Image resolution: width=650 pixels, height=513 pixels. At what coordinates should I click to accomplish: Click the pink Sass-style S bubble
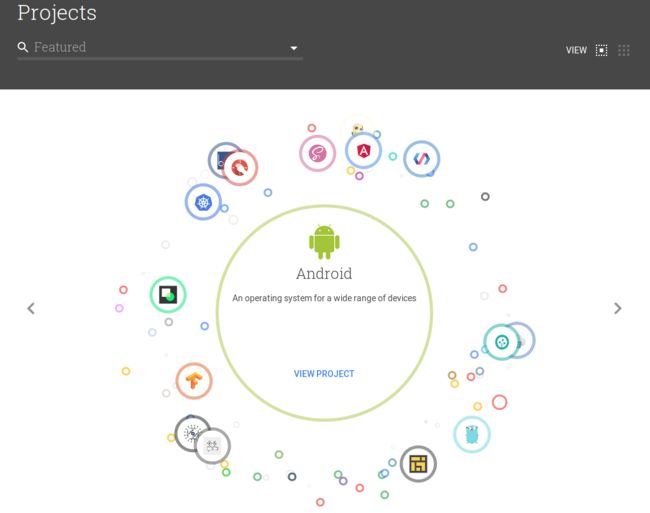pyautogui.click(x=318, y=153)
